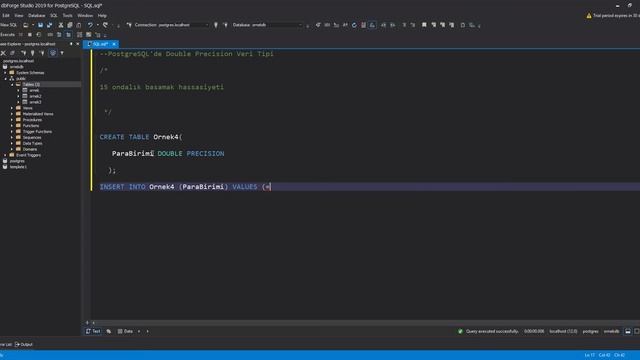The image size is (640, 360).
Task: Click the Execute button
Action: (x=7, y=35)
